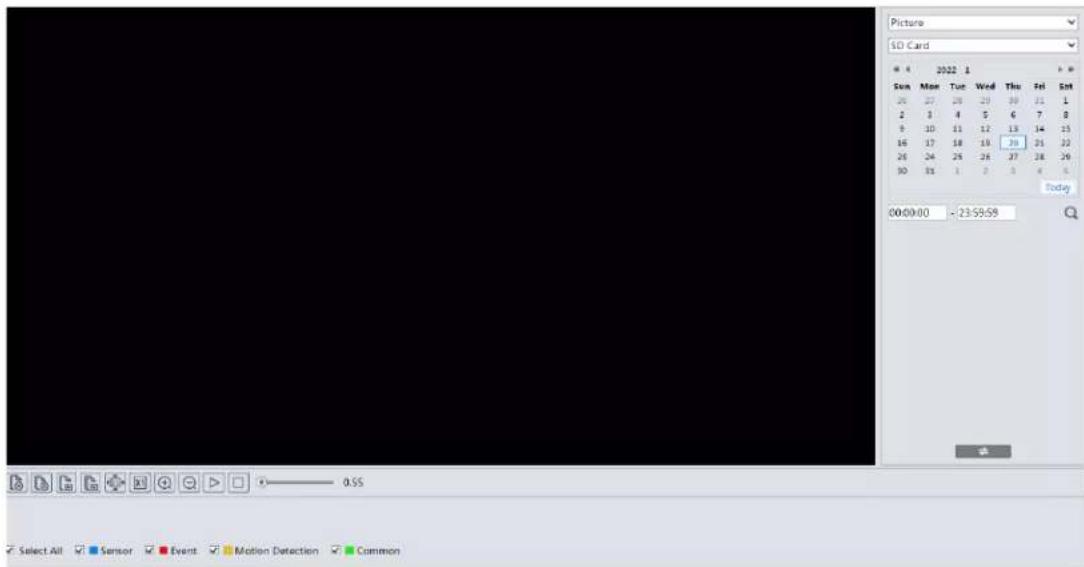The width and height of the screenshot is (1084, 567).
Task: Select date 12 in the calendar
Action: [985, 129]
